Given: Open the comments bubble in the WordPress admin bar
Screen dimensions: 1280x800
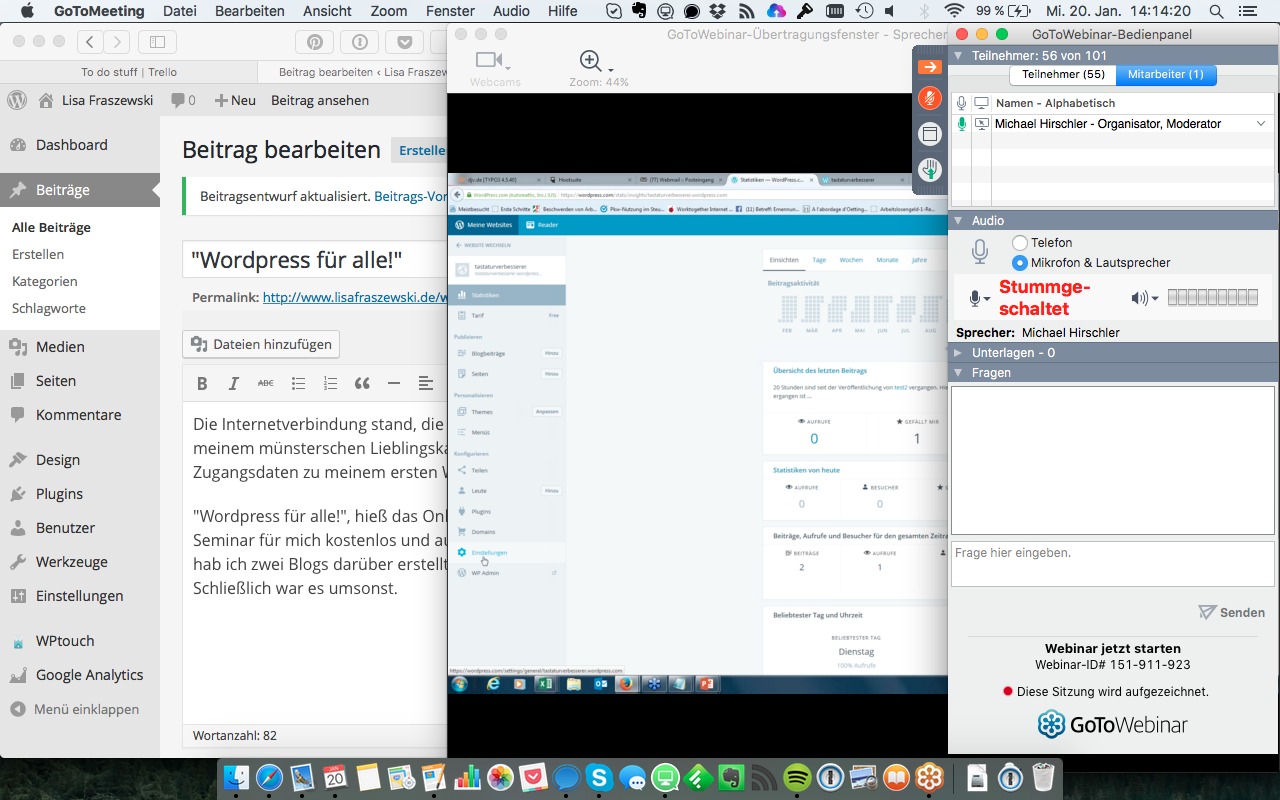Looking at the screenshot, I should (183, 100).
